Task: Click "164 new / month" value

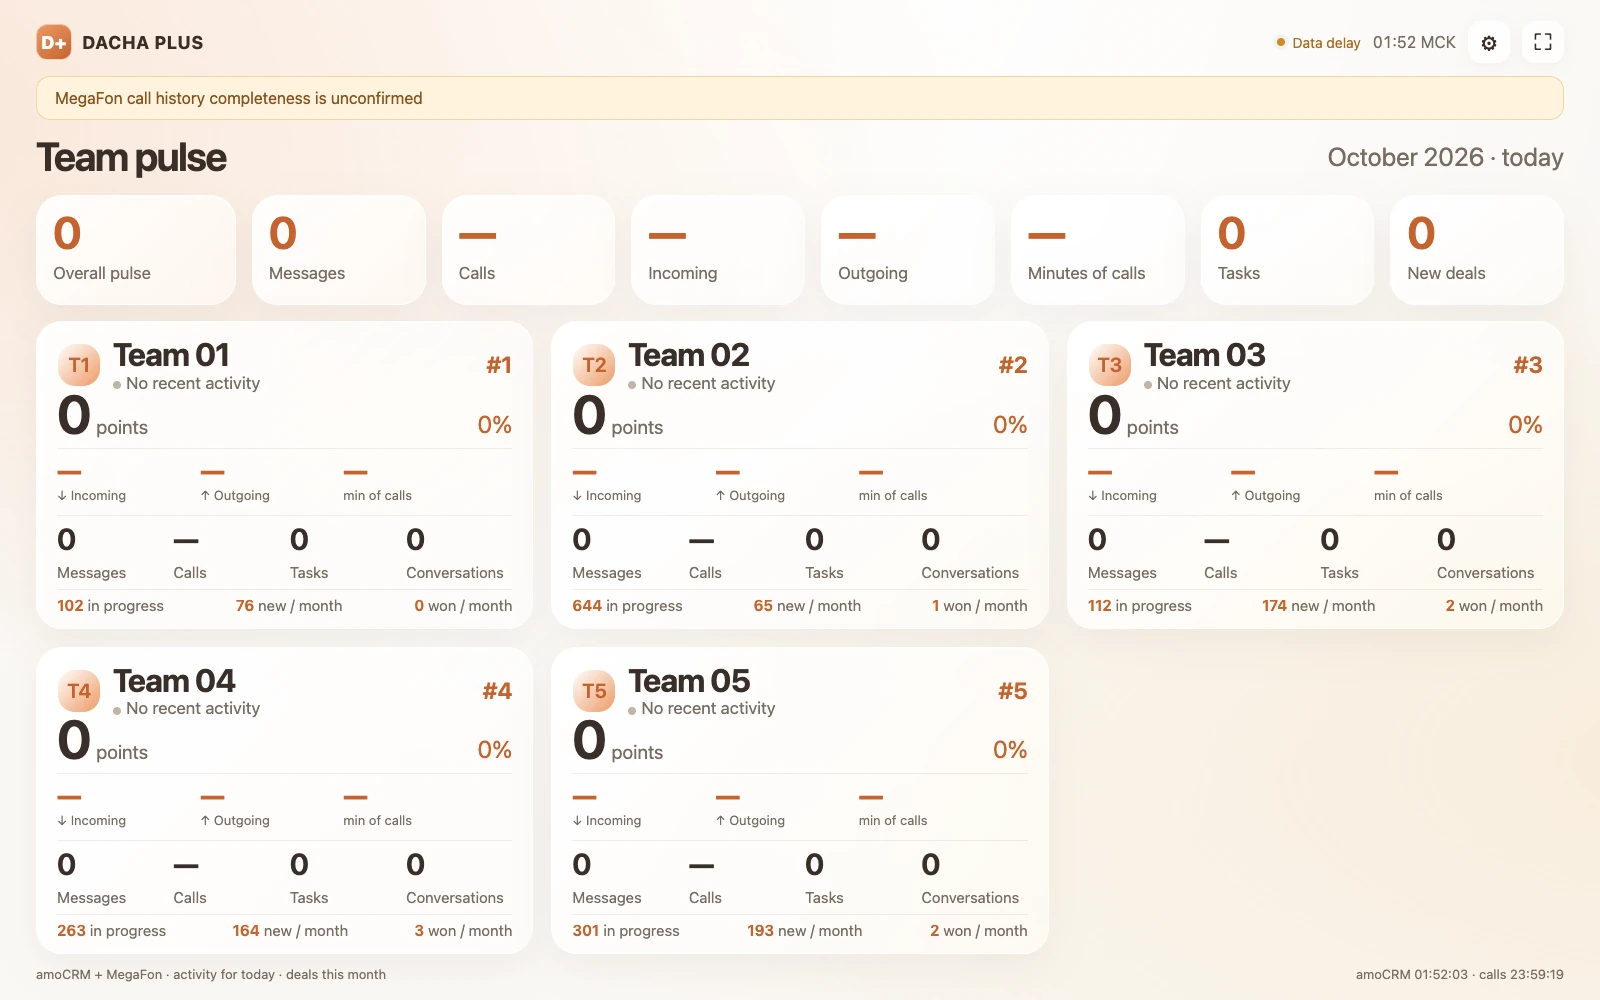Action: (x=290, y=931)
